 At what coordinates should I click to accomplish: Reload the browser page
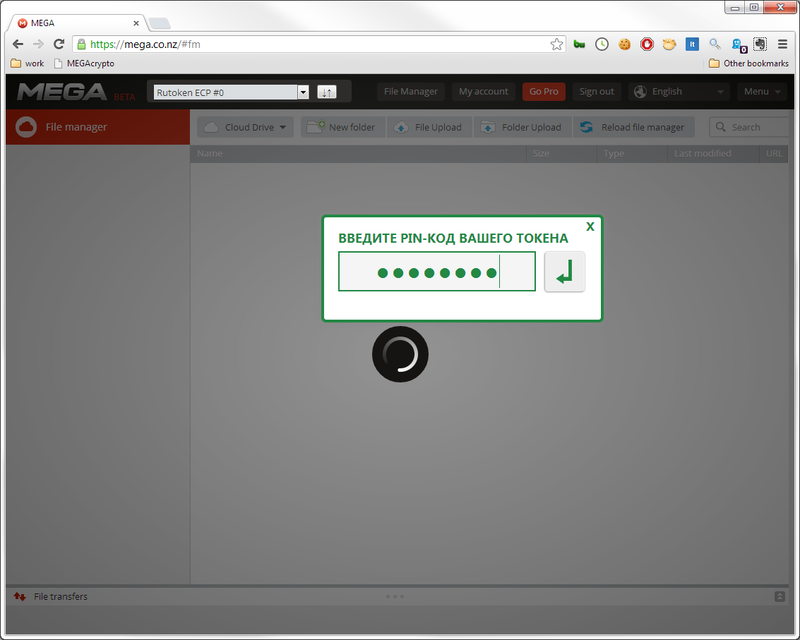(59, 44)
